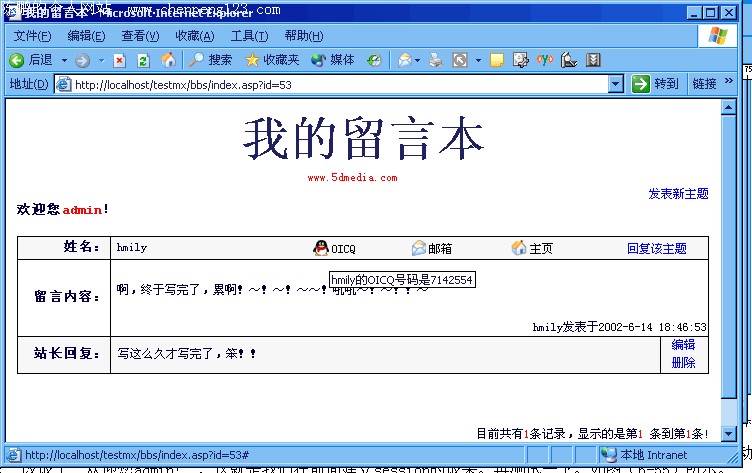Click the QQ penguin OICQ icon

[321, 248]
